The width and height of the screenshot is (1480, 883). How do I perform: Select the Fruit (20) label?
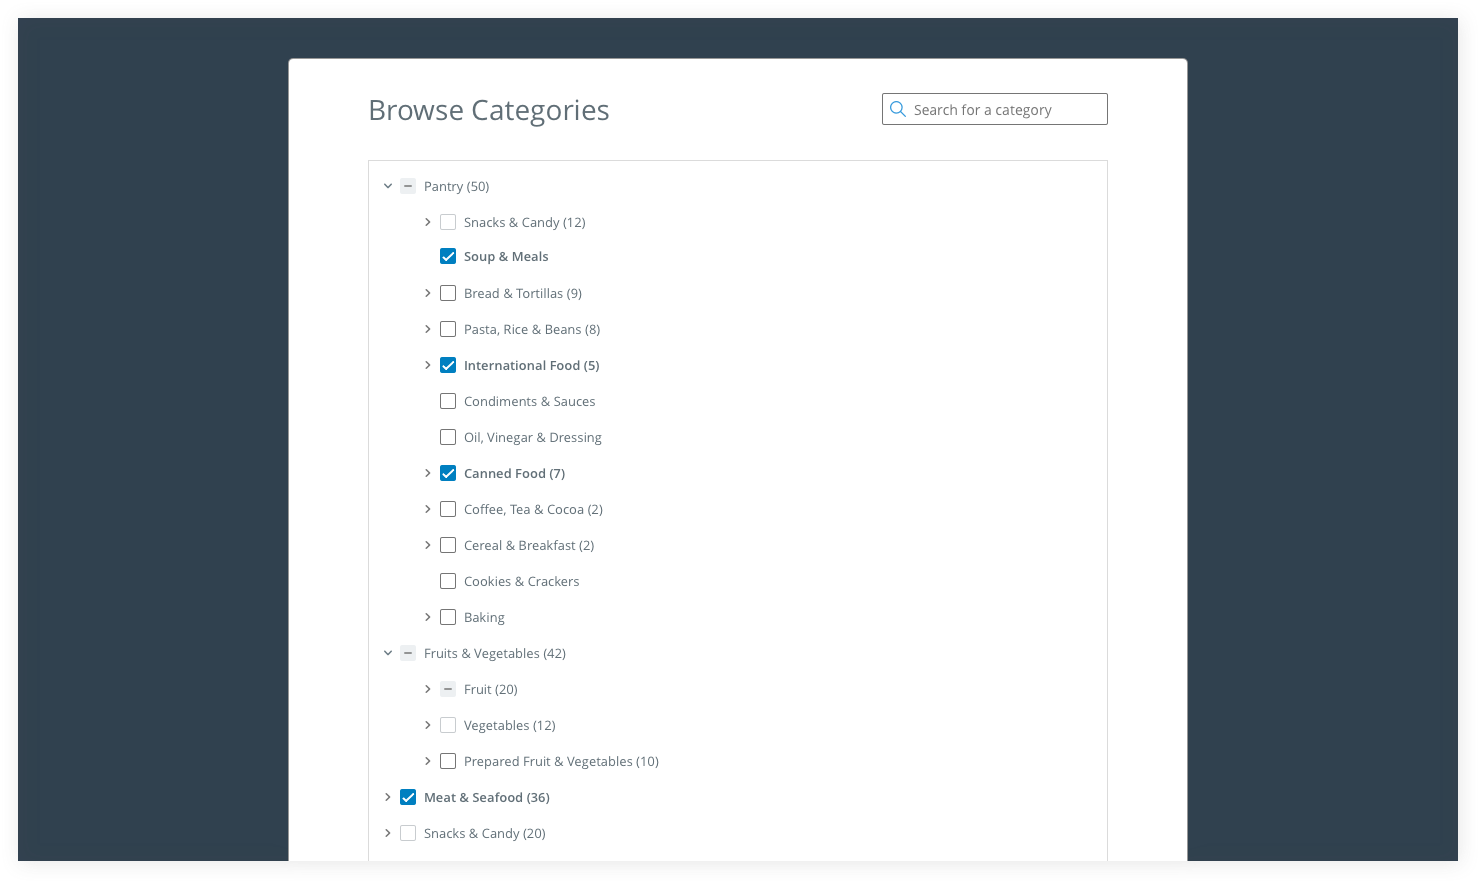click(491, 689)
